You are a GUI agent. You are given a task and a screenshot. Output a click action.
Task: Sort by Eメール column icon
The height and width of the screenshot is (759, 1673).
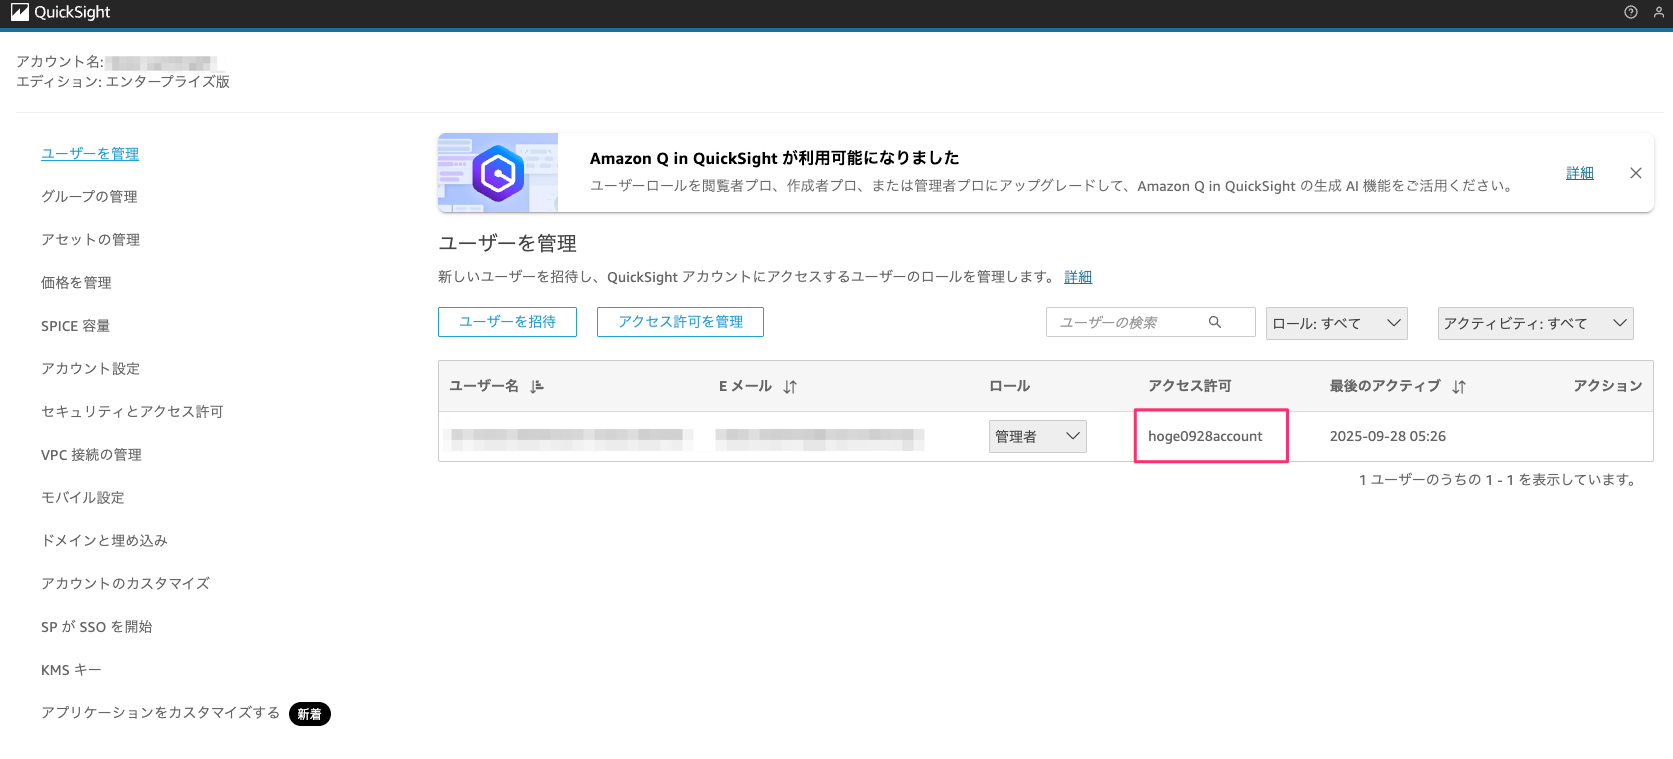point(790,386)
